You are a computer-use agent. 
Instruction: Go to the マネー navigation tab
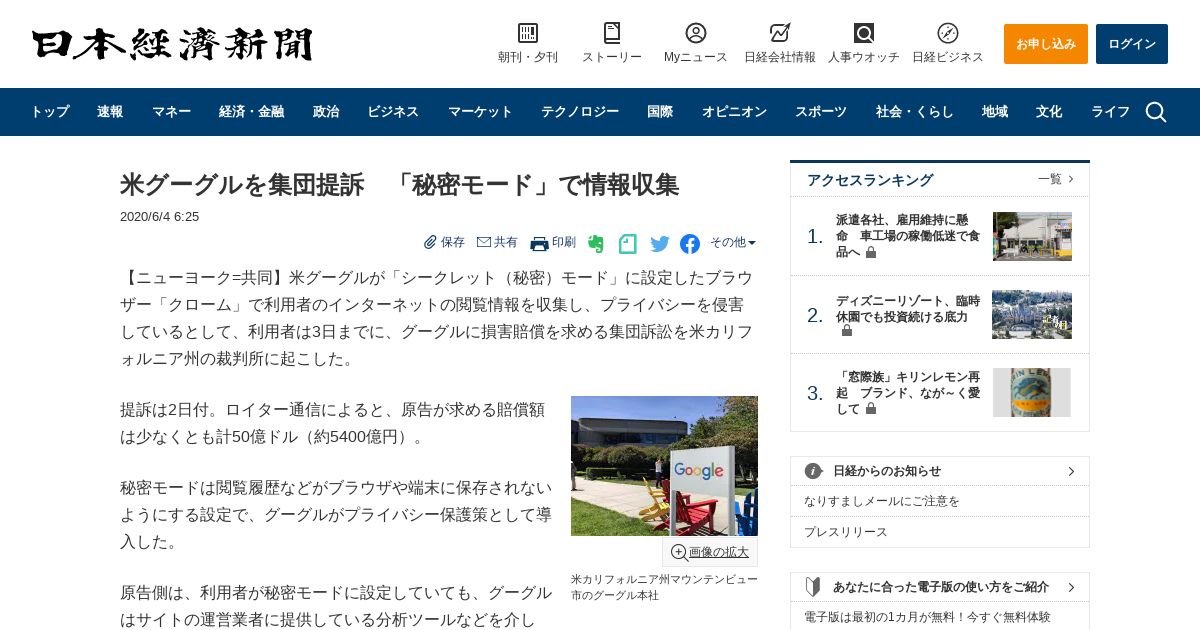tap(171, 112)
